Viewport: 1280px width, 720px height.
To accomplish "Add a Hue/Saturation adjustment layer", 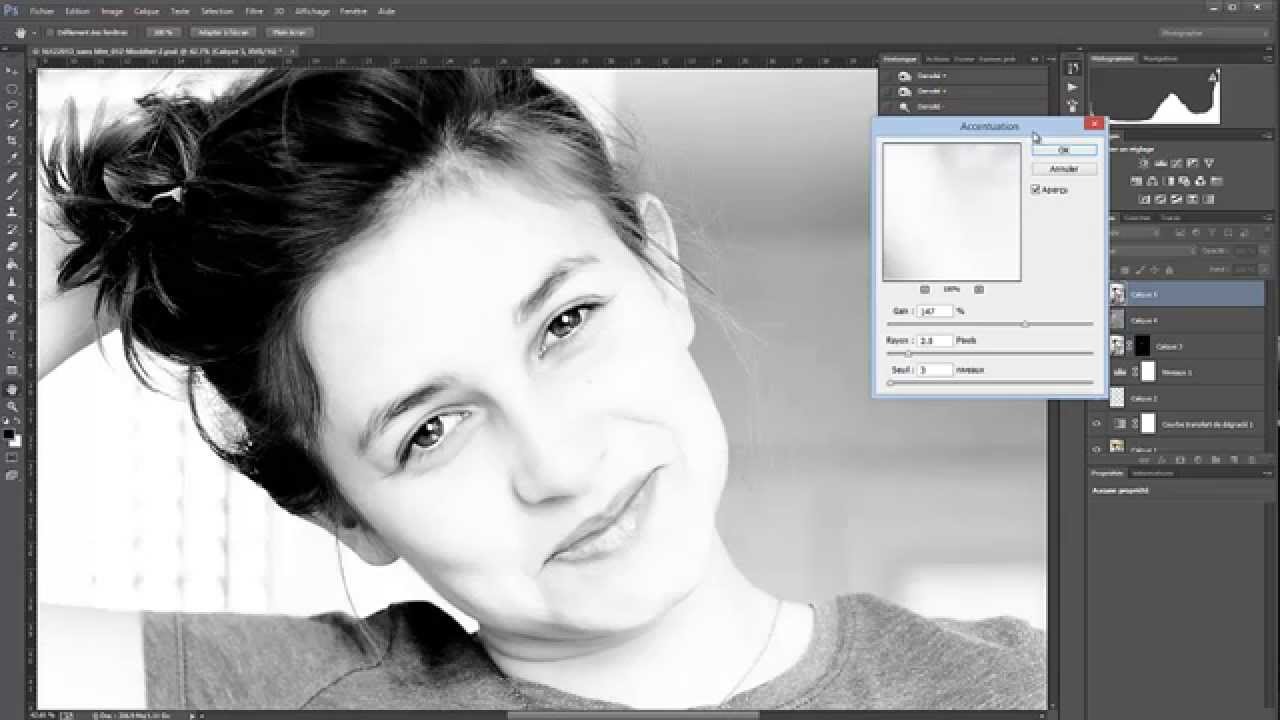I will [1136, 181].
